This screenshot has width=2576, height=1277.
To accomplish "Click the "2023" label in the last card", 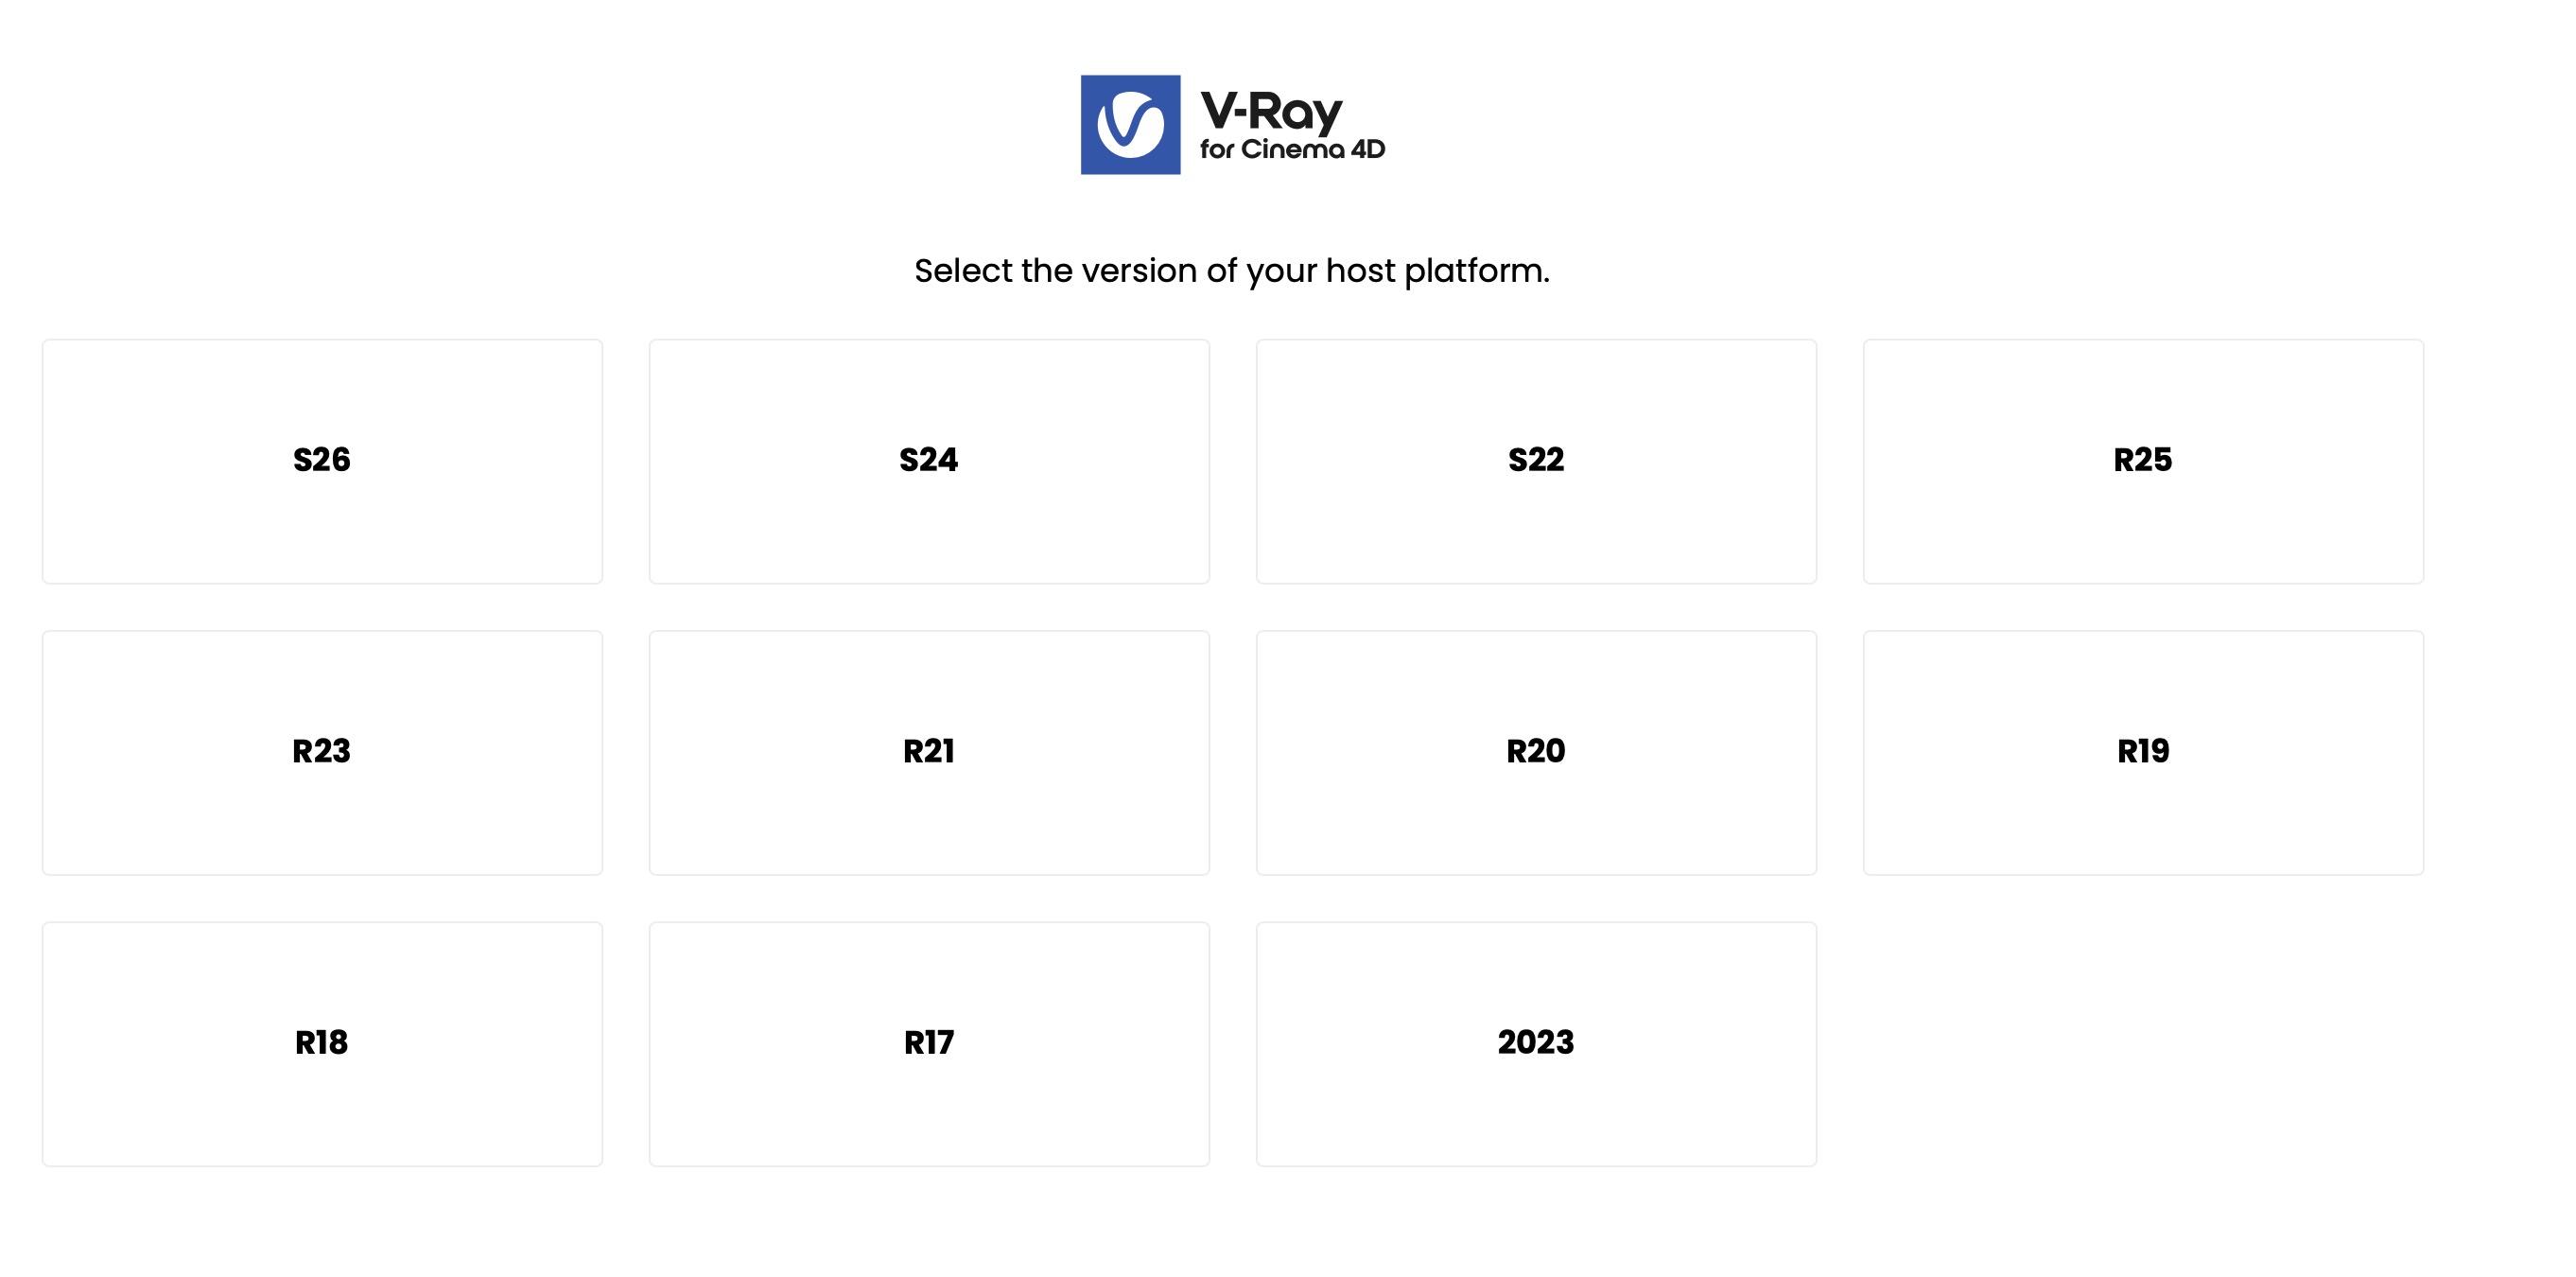I will 1536,1043.
